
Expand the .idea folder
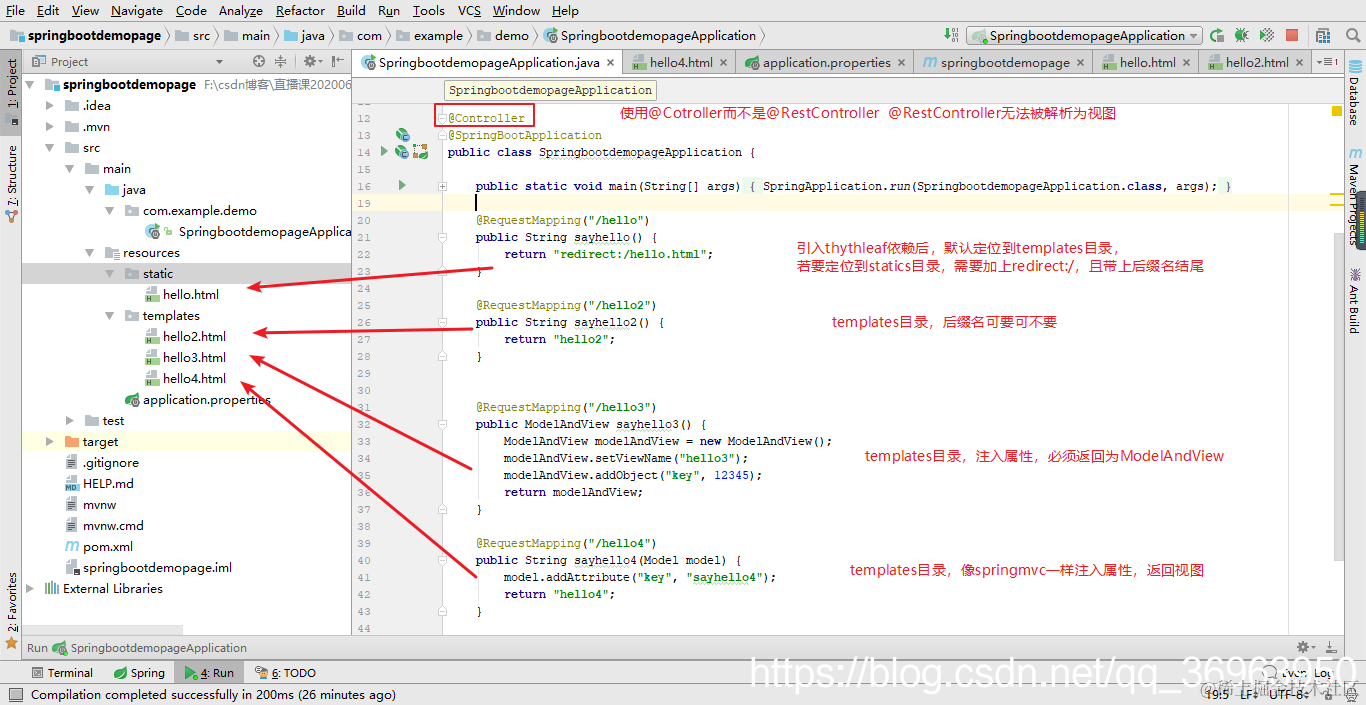(50, 105)
